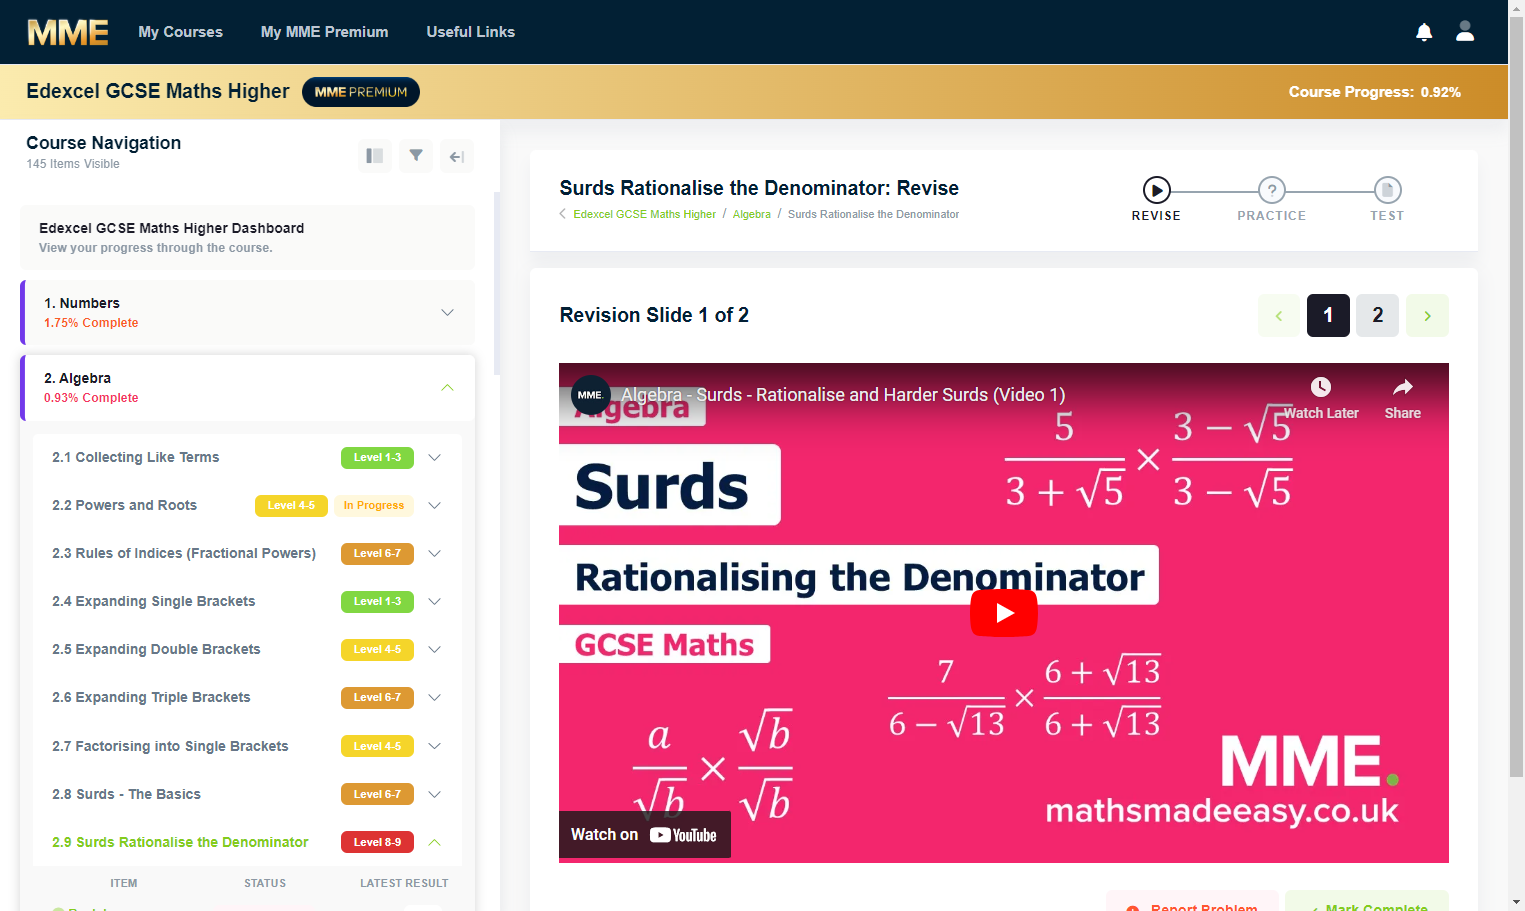Screen dimensions: 1525x911
Task: Click the 0.93% Complete text
Action: (x=91, y=398)
